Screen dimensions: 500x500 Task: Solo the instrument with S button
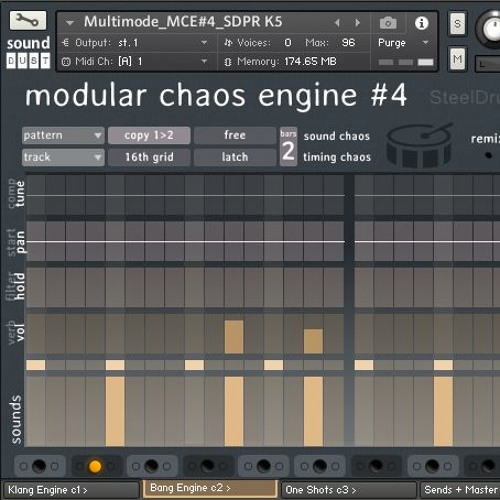pos(457,23)
